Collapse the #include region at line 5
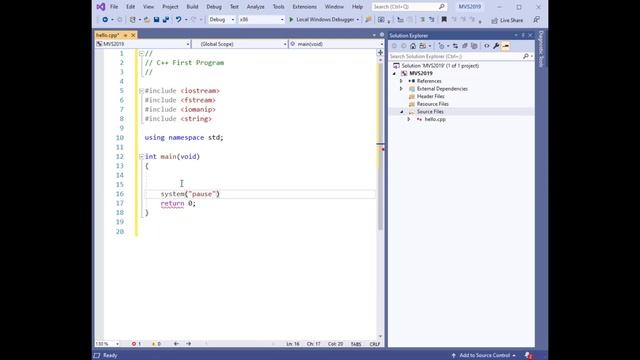This screenshot has width=640, height=360. tap(141, 91)
